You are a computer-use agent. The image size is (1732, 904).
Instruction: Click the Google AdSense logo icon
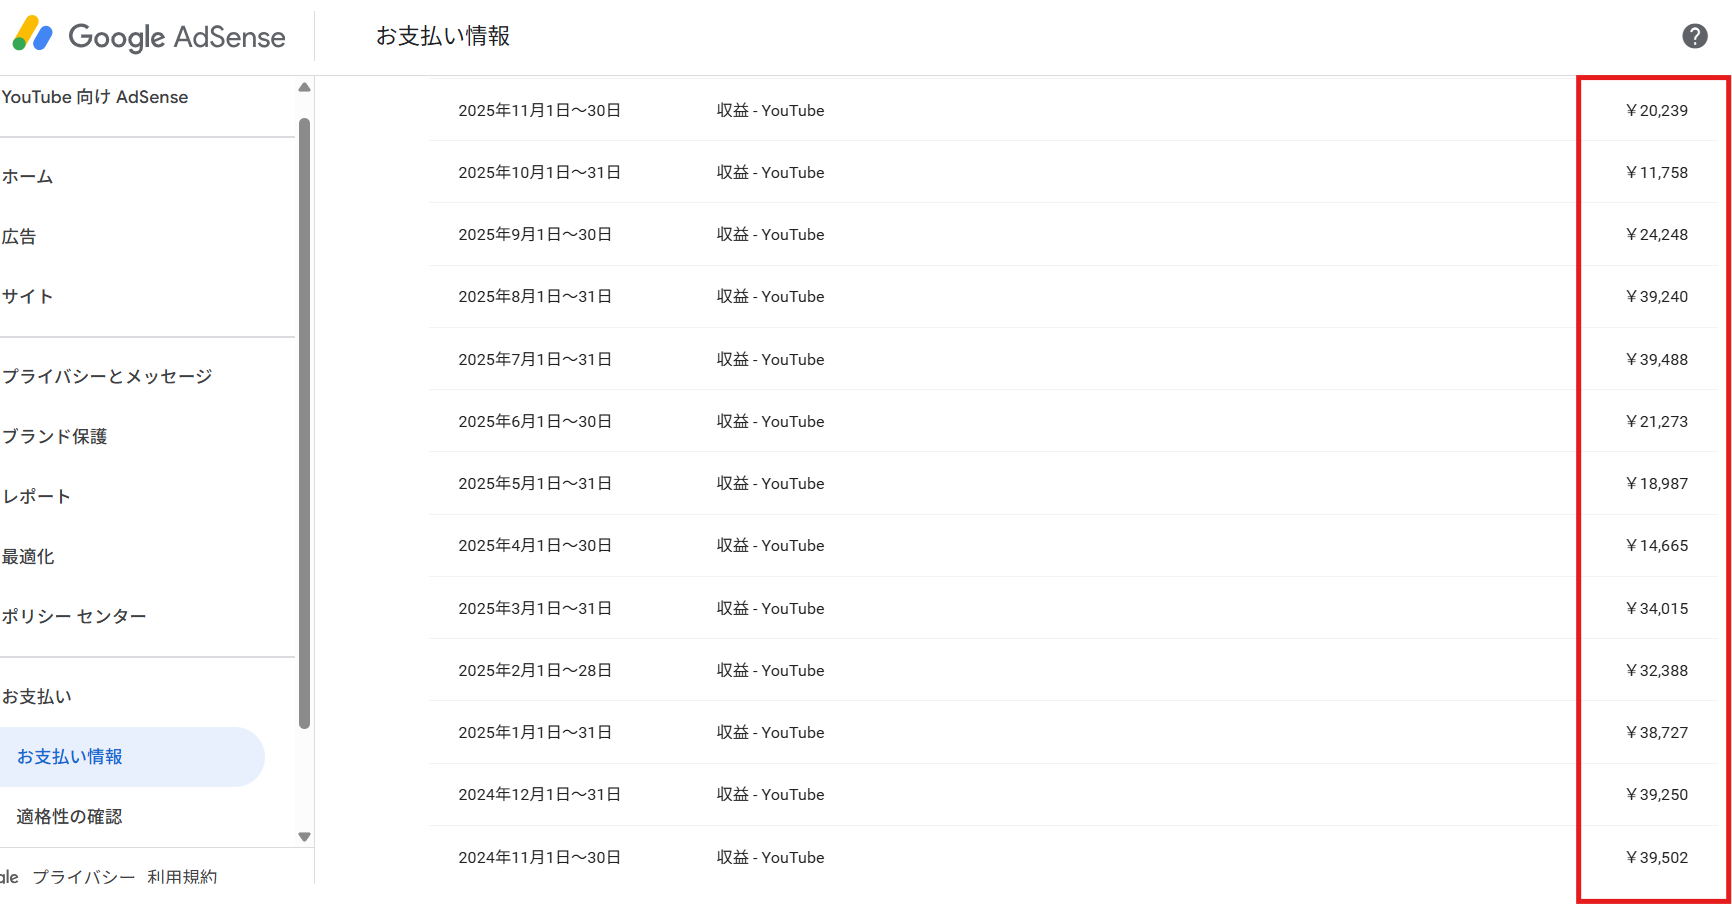tap(32, 35)
